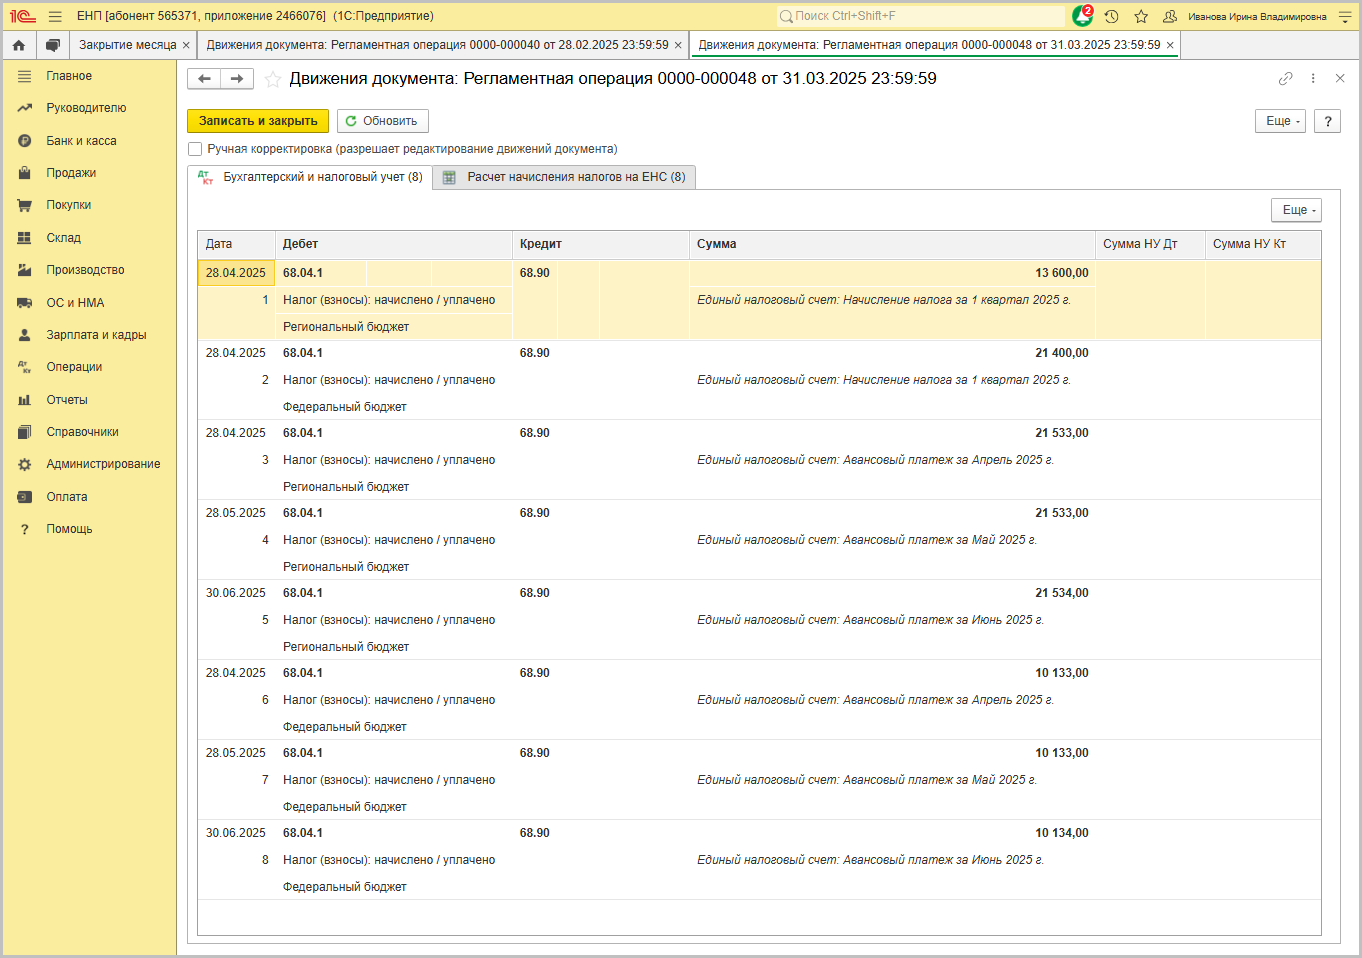Copy link using the chain icon
Screen dimensions: 1362x958
pos(1285,78)
